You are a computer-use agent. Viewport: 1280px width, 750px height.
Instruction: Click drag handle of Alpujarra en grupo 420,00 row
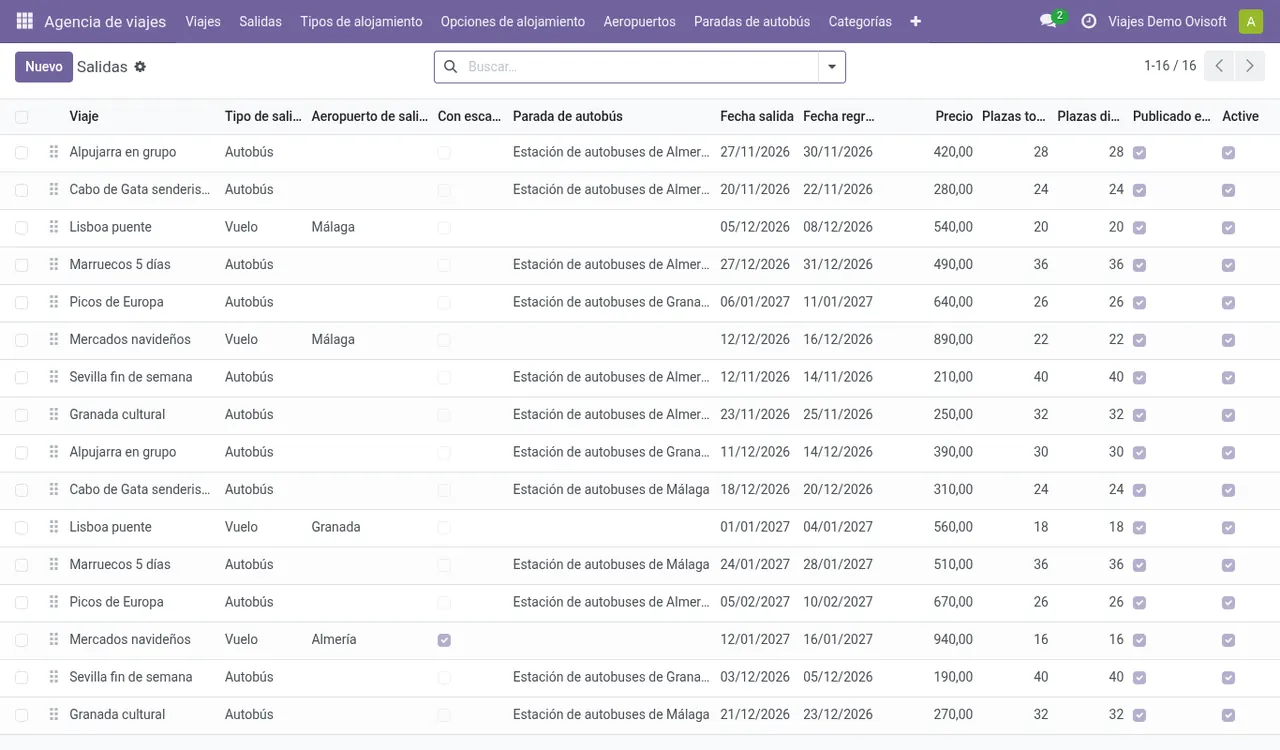[x=54, y=152]
